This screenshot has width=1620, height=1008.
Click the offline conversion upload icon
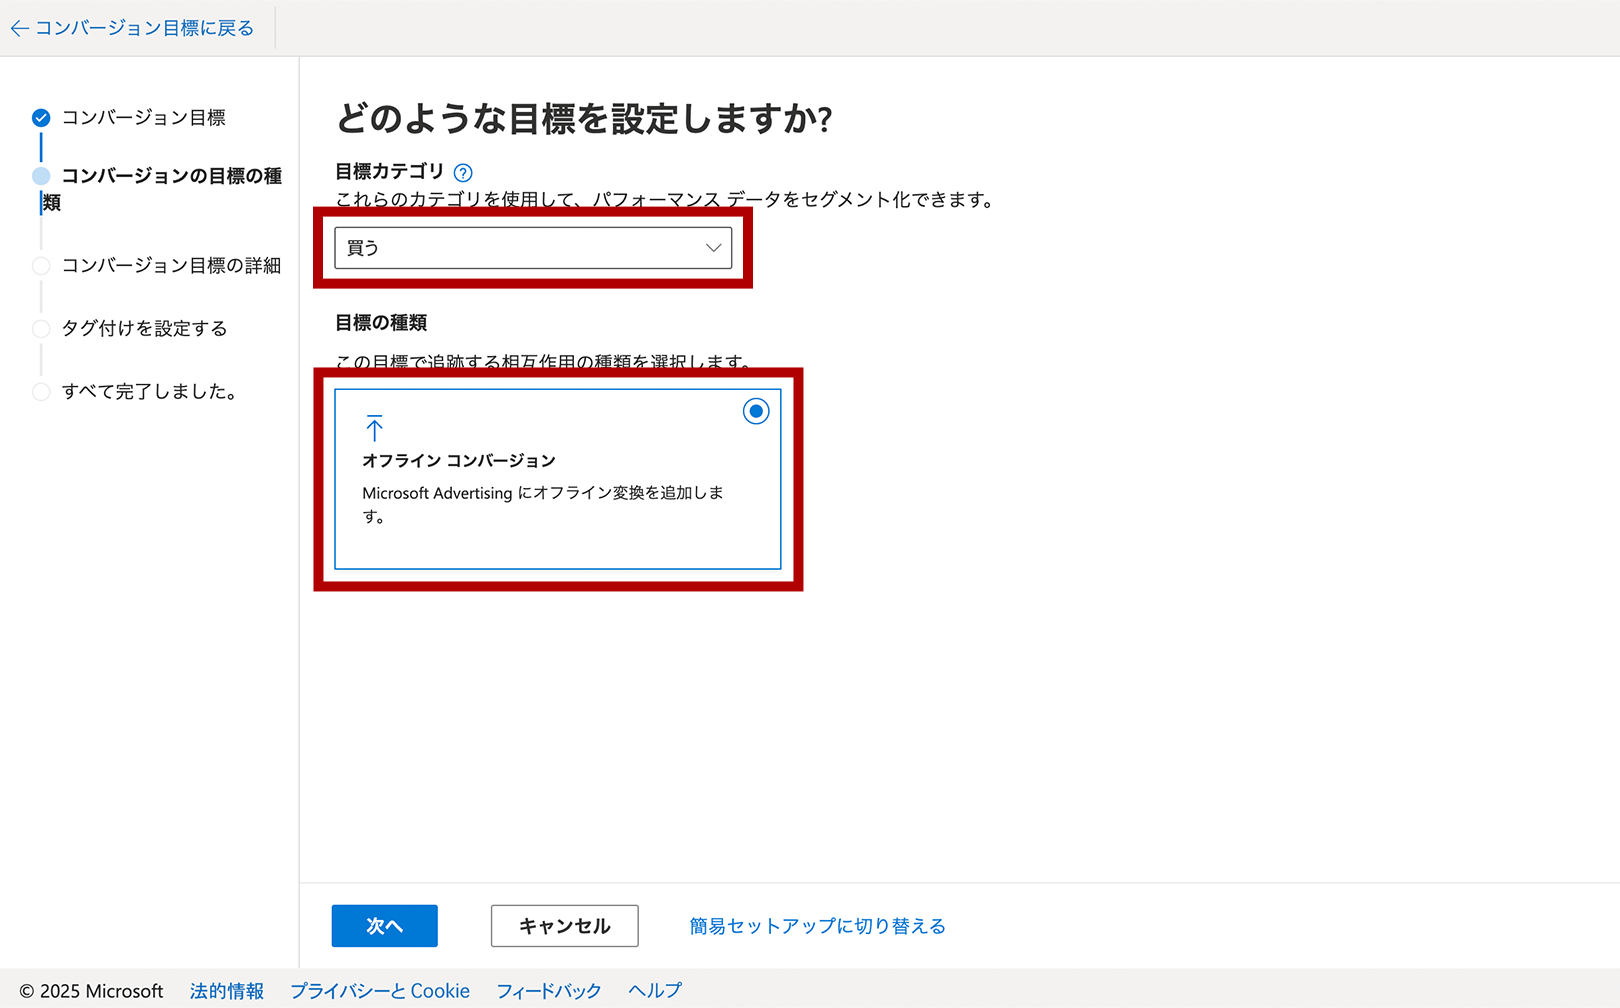point(375,428)
